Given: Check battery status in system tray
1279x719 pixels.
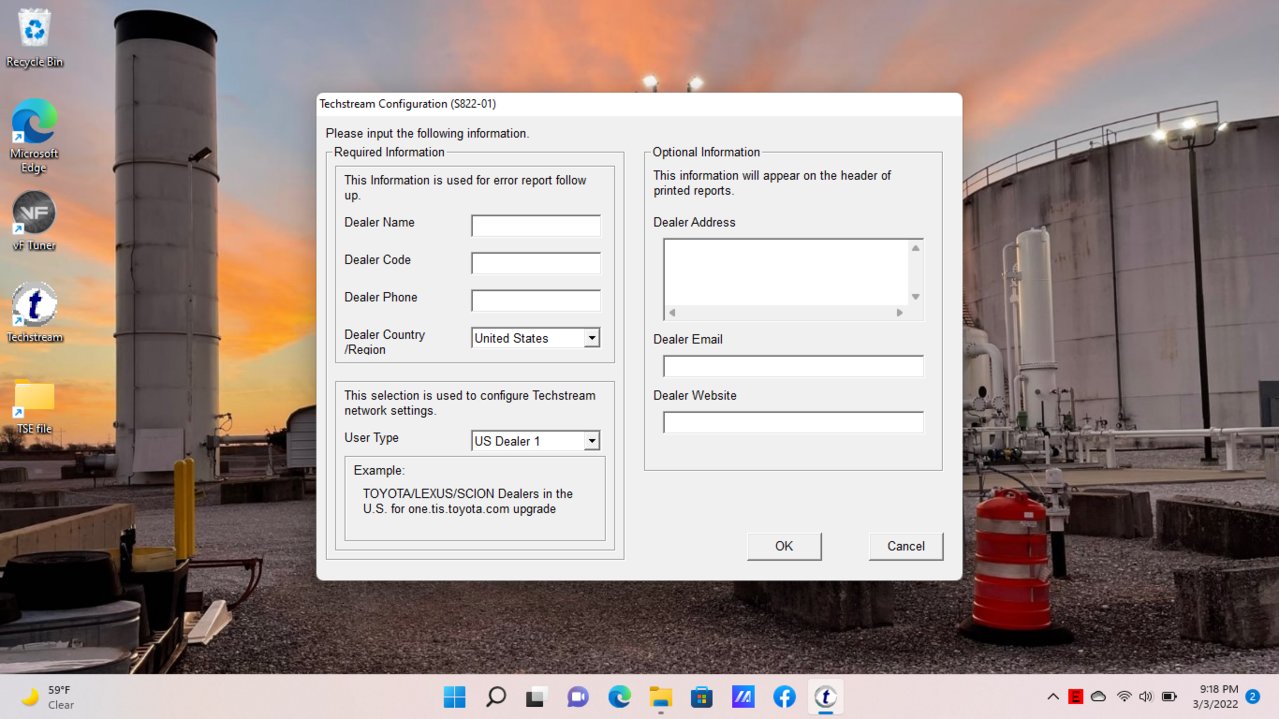Looking at the screenshot, I should click(1169, 696).
